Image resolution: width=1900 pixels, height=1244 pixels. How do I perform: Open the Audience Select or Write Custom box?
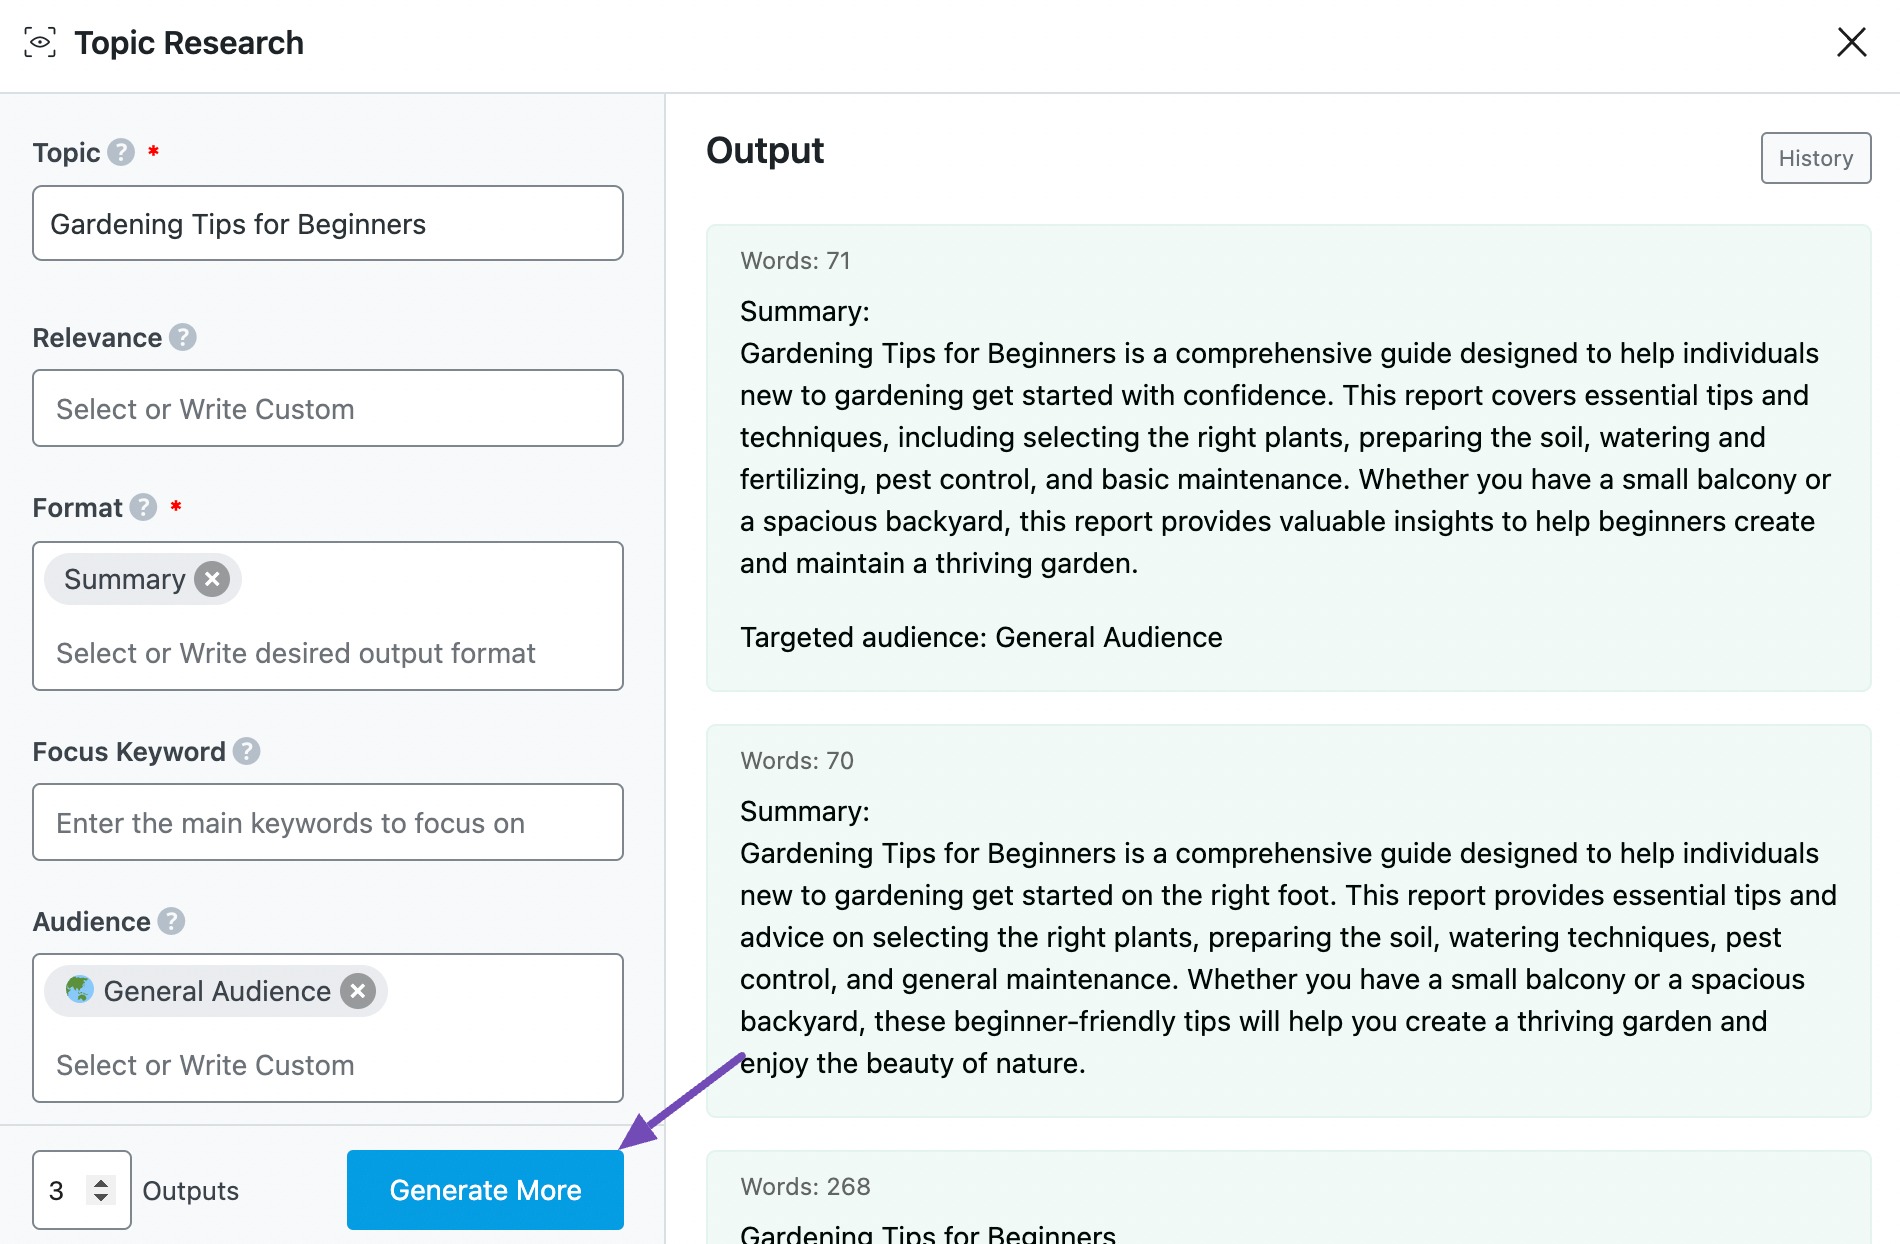click(328, 1028)
